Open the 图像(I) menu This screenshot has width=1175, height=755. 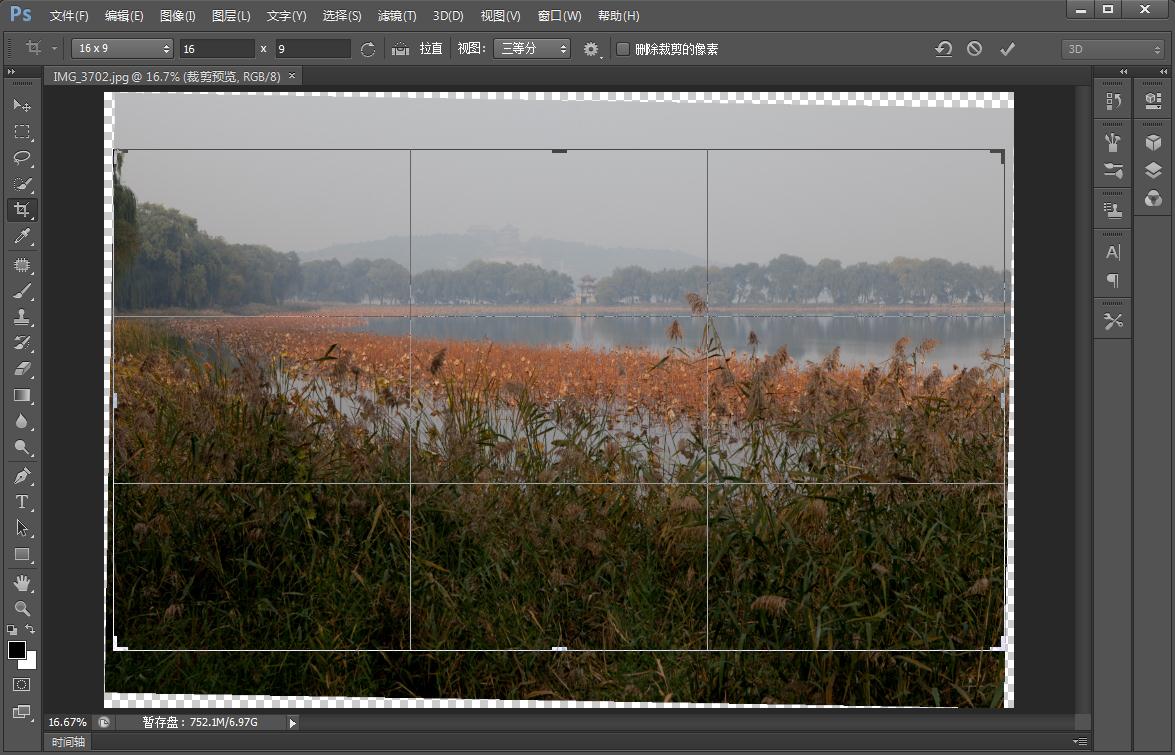[177, 16]
